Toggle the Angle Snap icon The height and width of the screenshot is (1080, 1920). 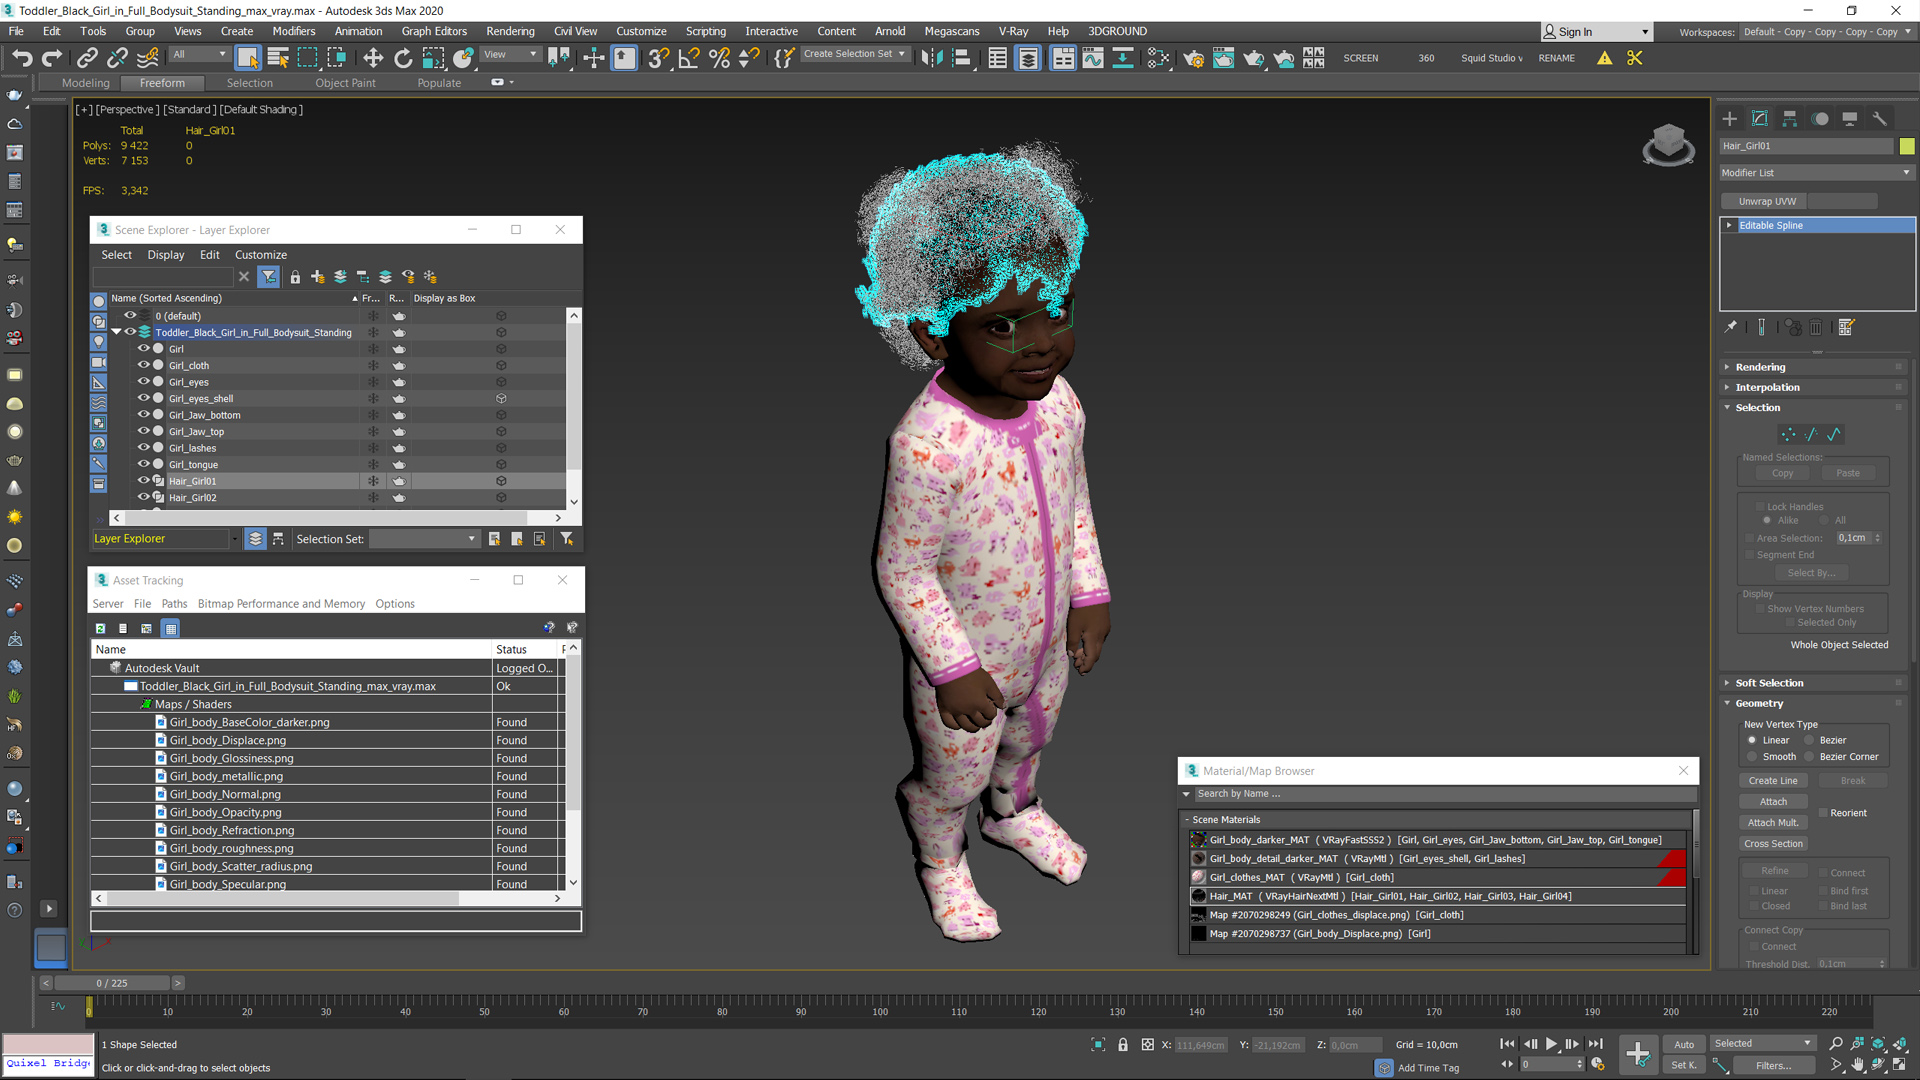click(689, 58)
